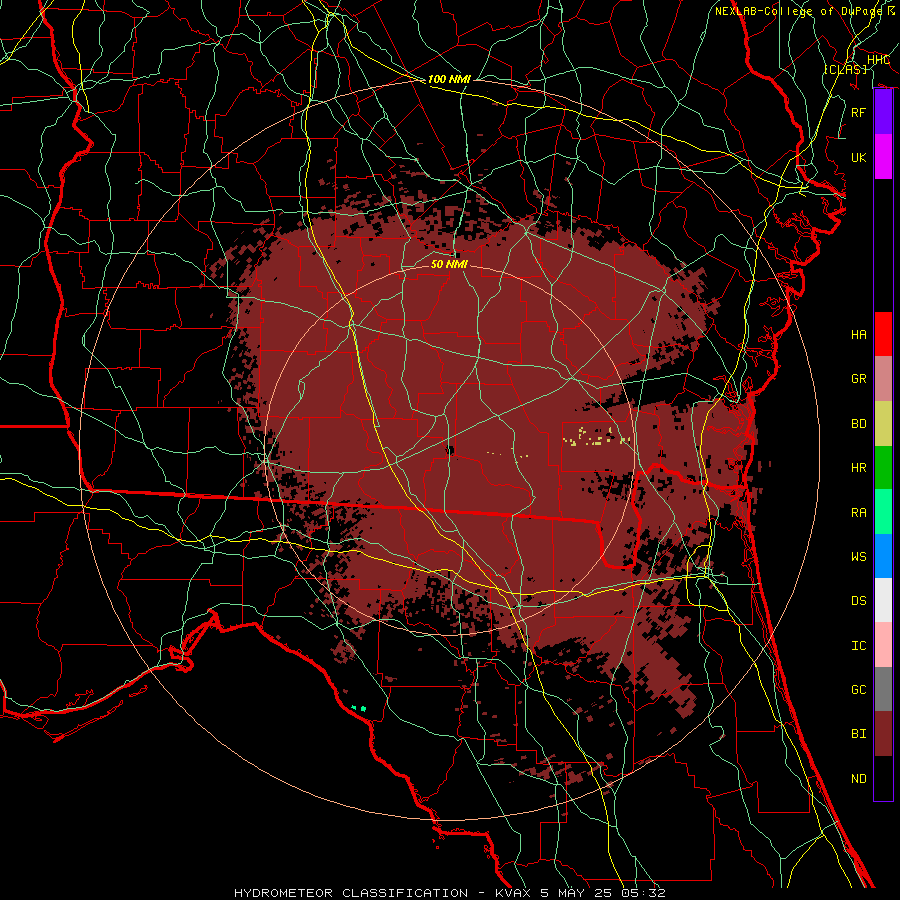The height and width of the screenshot is (900, 900).
Task: Click the HR legend label
Action: click(859, 468)
